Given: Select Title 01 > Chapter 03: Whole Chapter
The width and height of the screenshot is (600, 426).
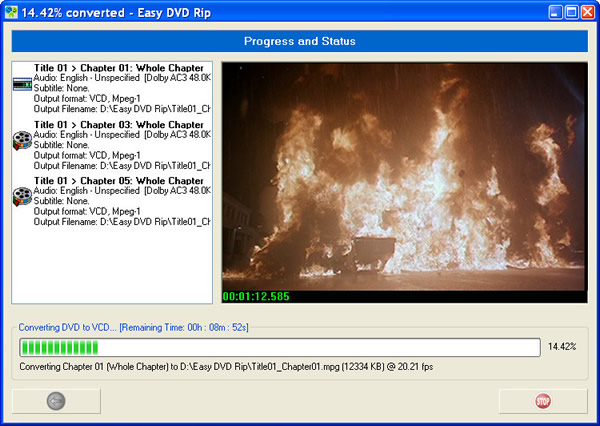Looking at the screenshot, I should (119, 125).
